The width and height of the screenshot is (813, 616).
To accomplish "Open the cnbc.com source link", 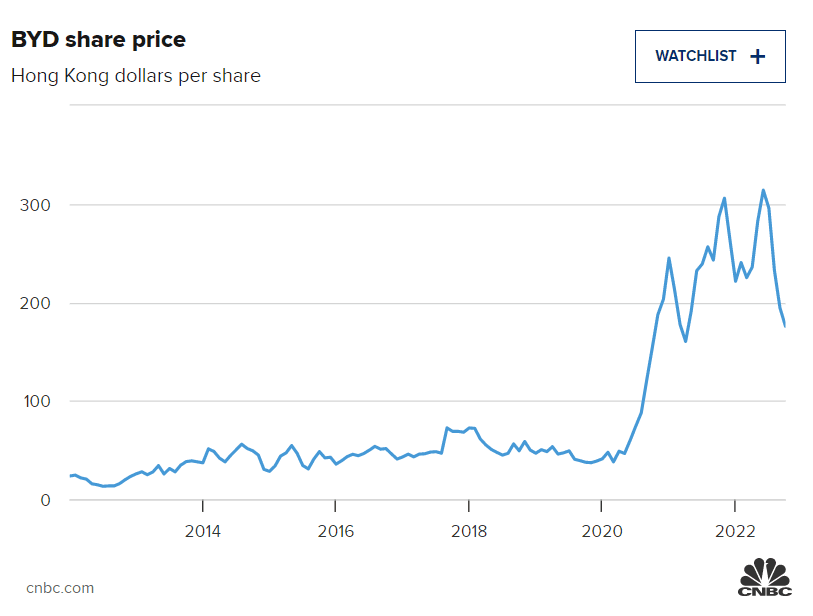I will click(60, 588).
